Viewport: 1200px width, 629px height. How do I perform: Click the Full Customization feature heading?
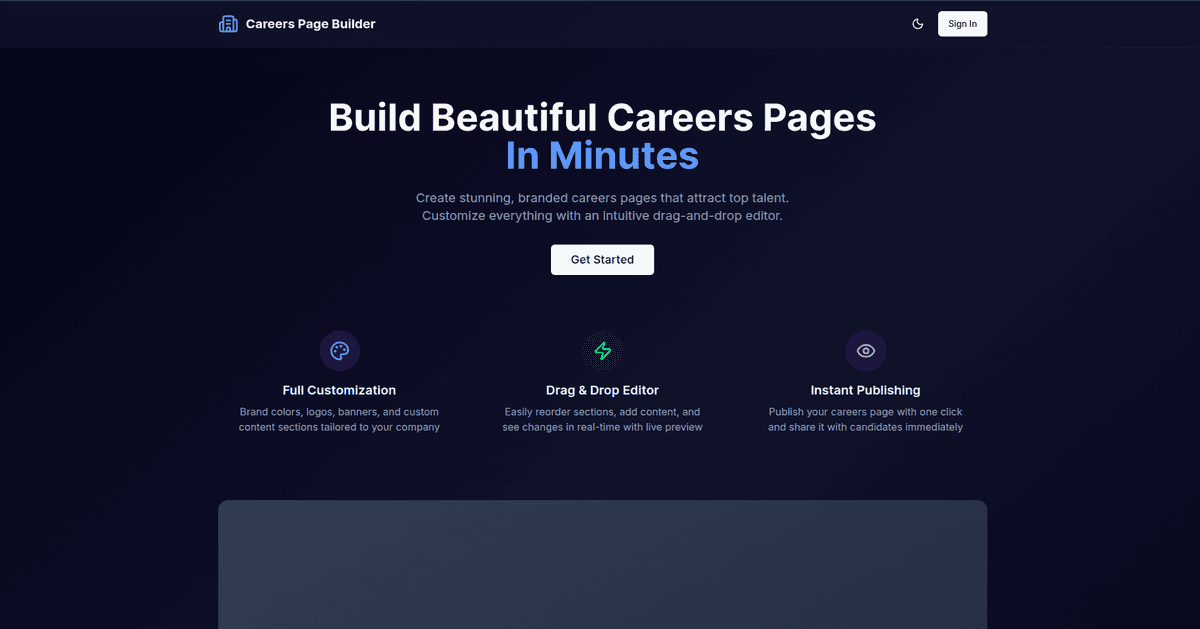pyautogui.click(x=339, y=390)
